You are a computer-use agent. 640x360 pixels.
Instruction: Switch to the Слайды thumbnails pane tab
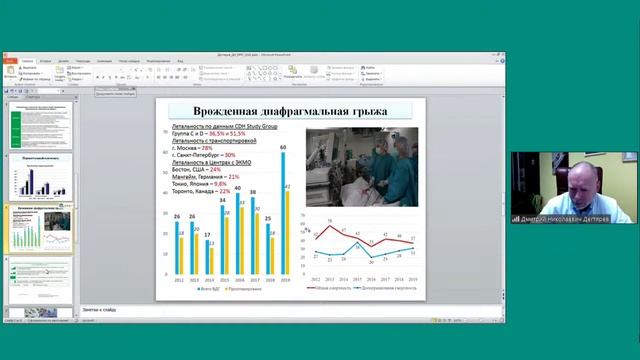13,97
